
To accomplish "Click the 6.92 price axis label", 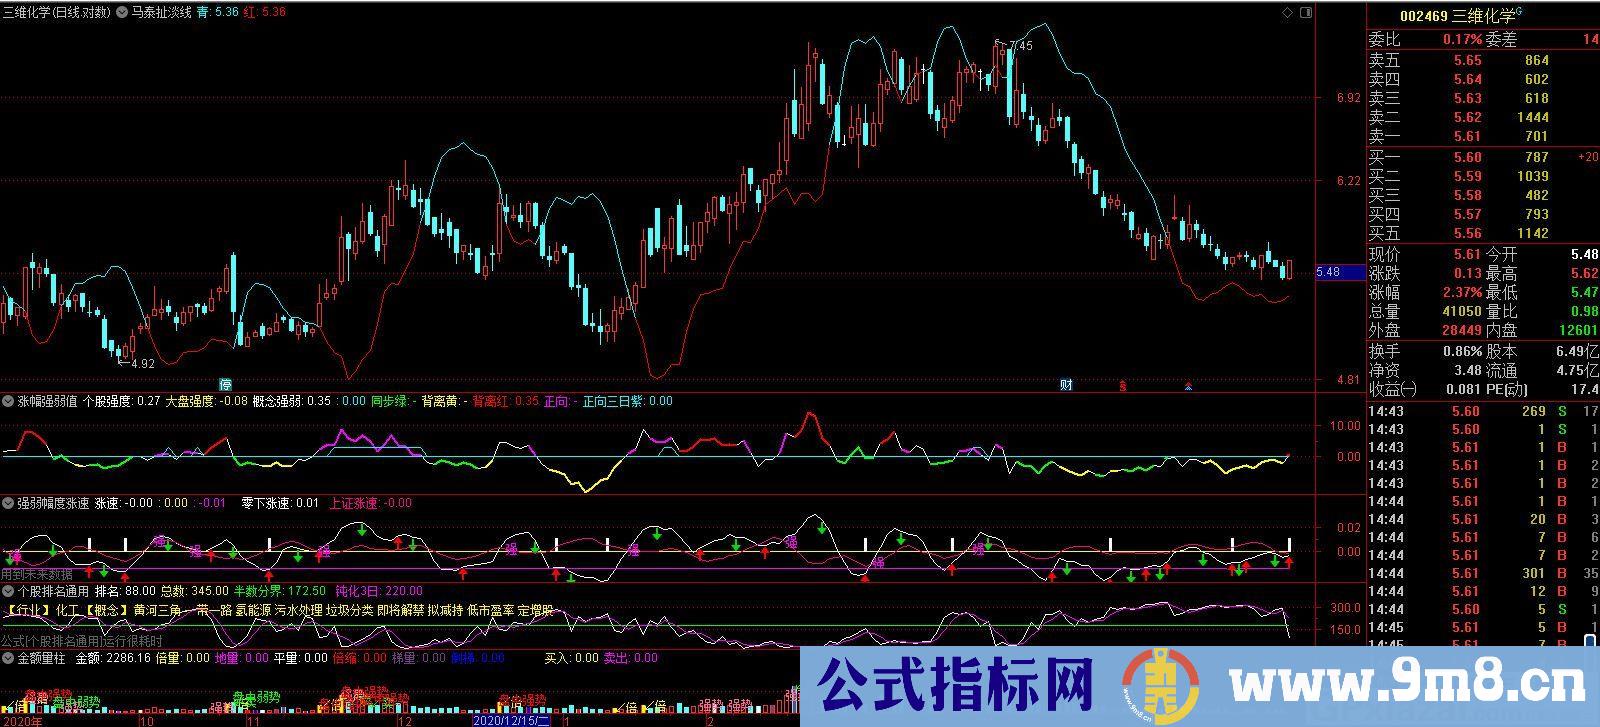I will click(1348, 98).
